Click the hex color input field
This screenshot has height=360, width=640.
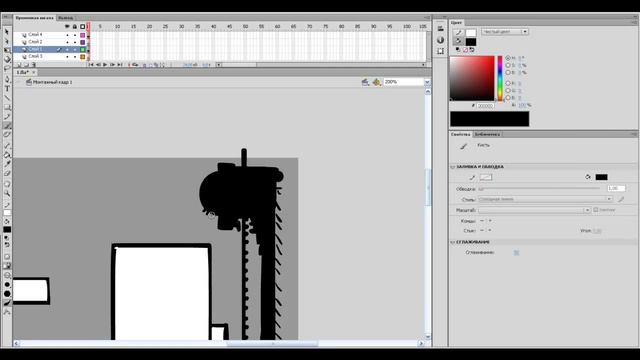coord(485,106)
